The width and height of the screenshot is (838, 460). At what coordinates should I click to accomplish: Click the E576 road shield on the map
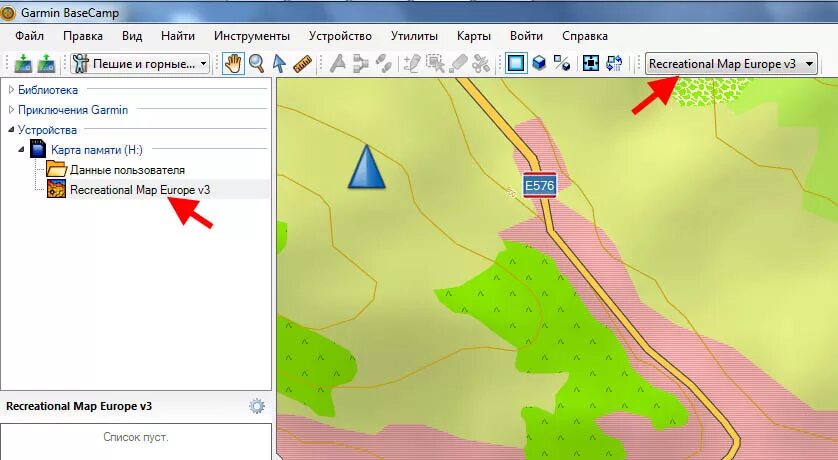pos(539,185)
